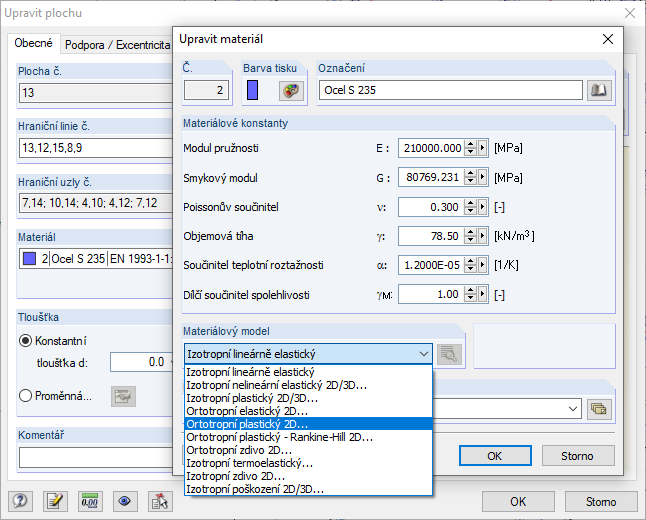Switch to the Podpora / Excentricita tab

tap(115, 45)
